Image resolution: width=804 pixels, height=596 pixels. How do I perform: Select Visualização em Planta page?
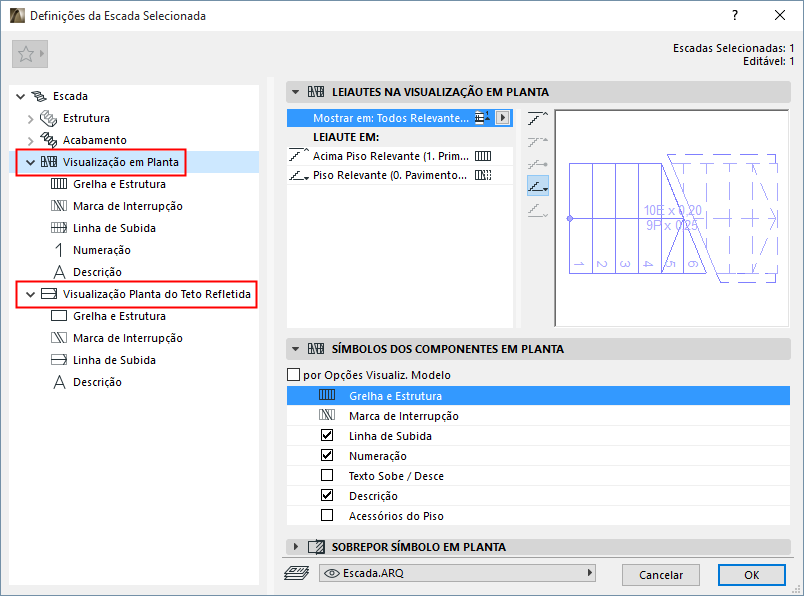120,162
